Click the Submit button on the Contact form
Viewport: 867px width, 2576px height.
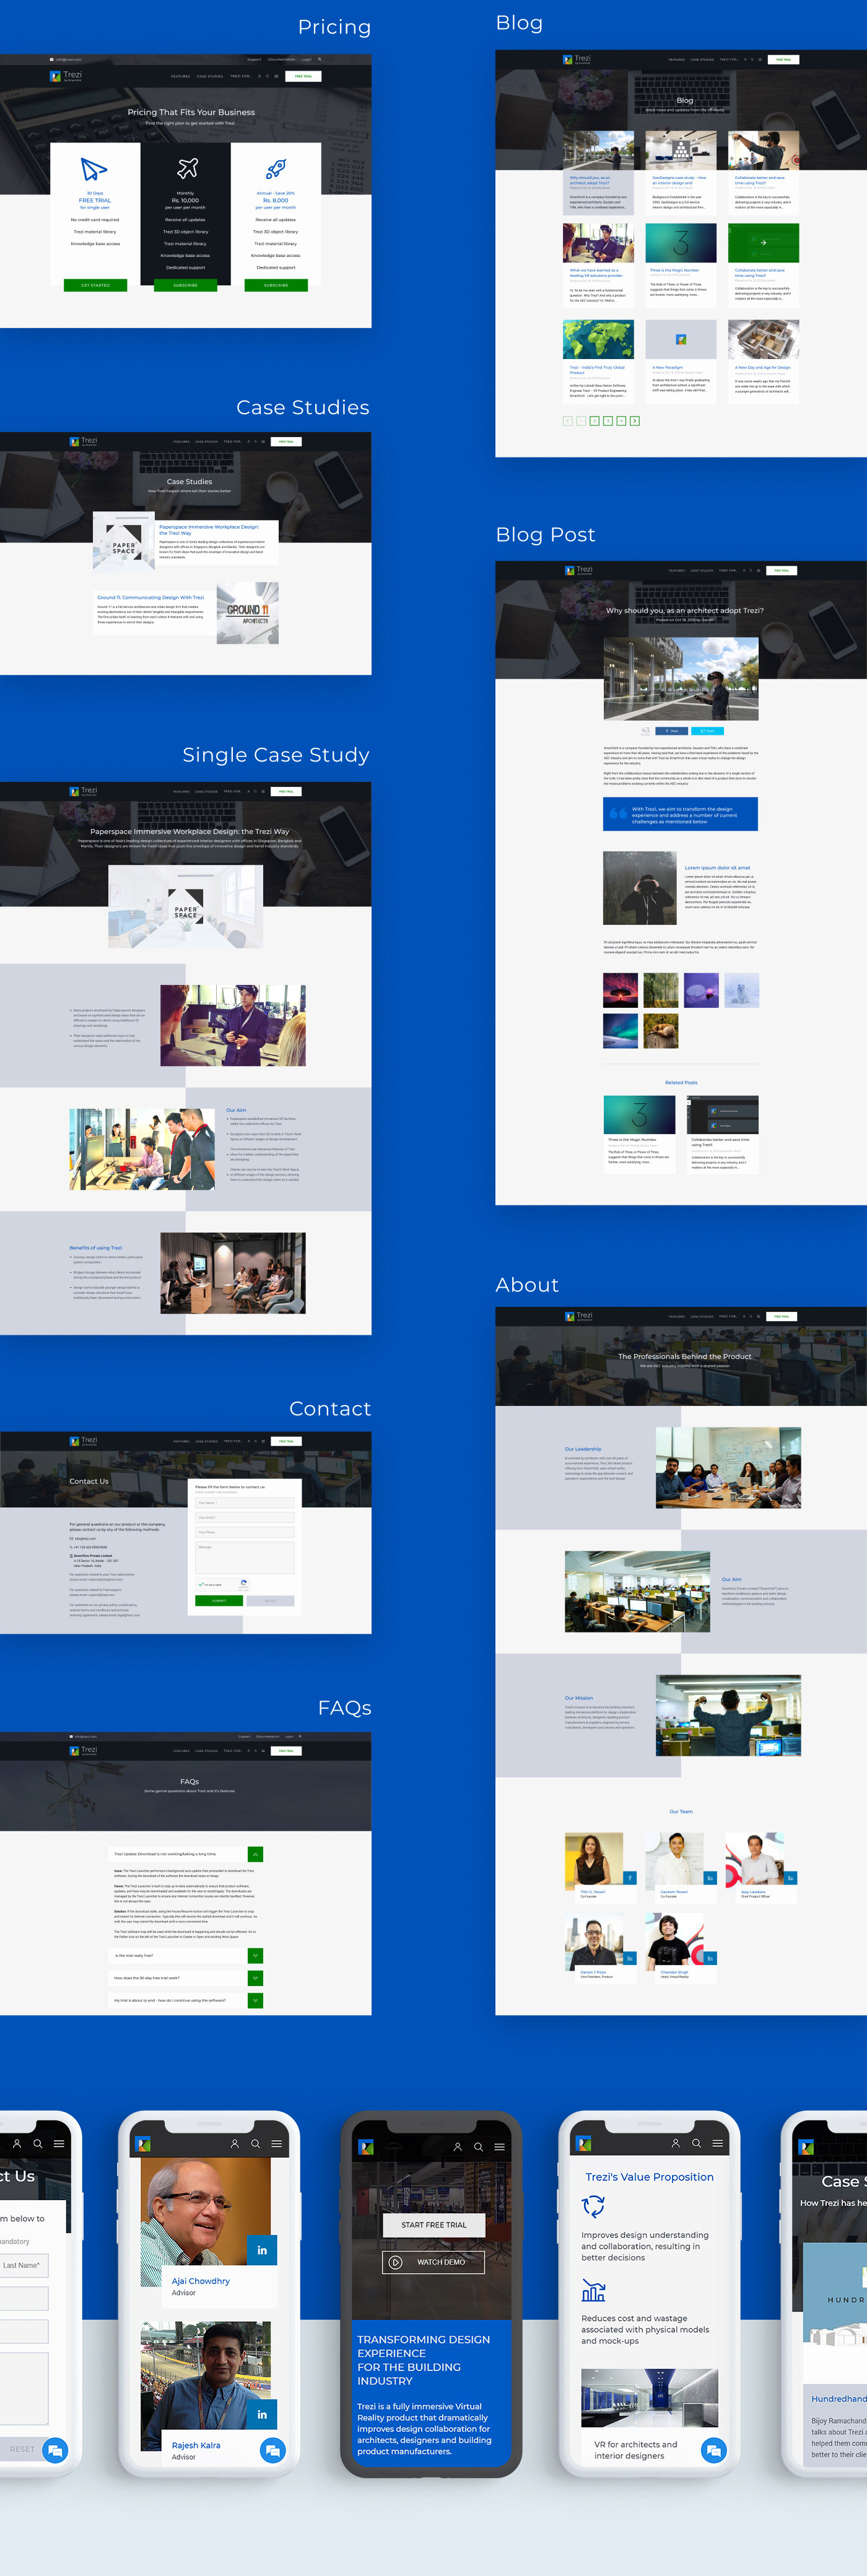[x=219, y=1600]
